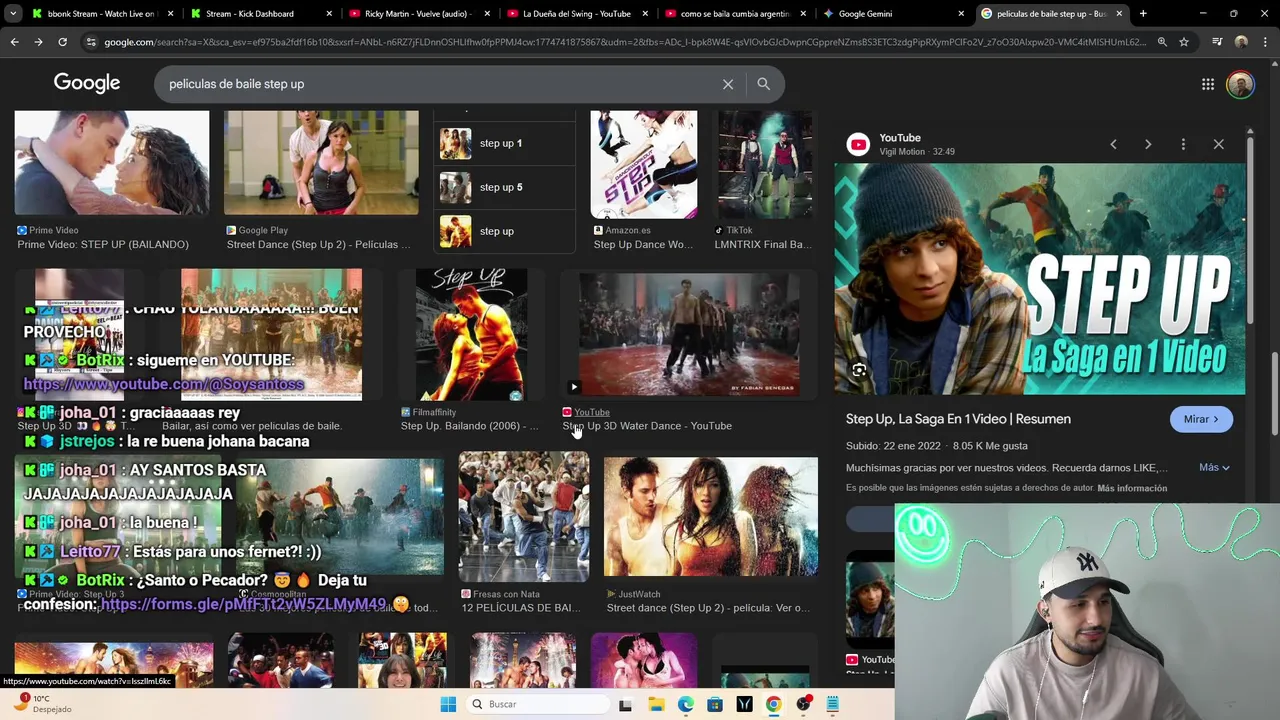This screenshot has height=720, width=1280.
Task: Click the Mirar button in the preview
Action: [x=1201, y=419]
